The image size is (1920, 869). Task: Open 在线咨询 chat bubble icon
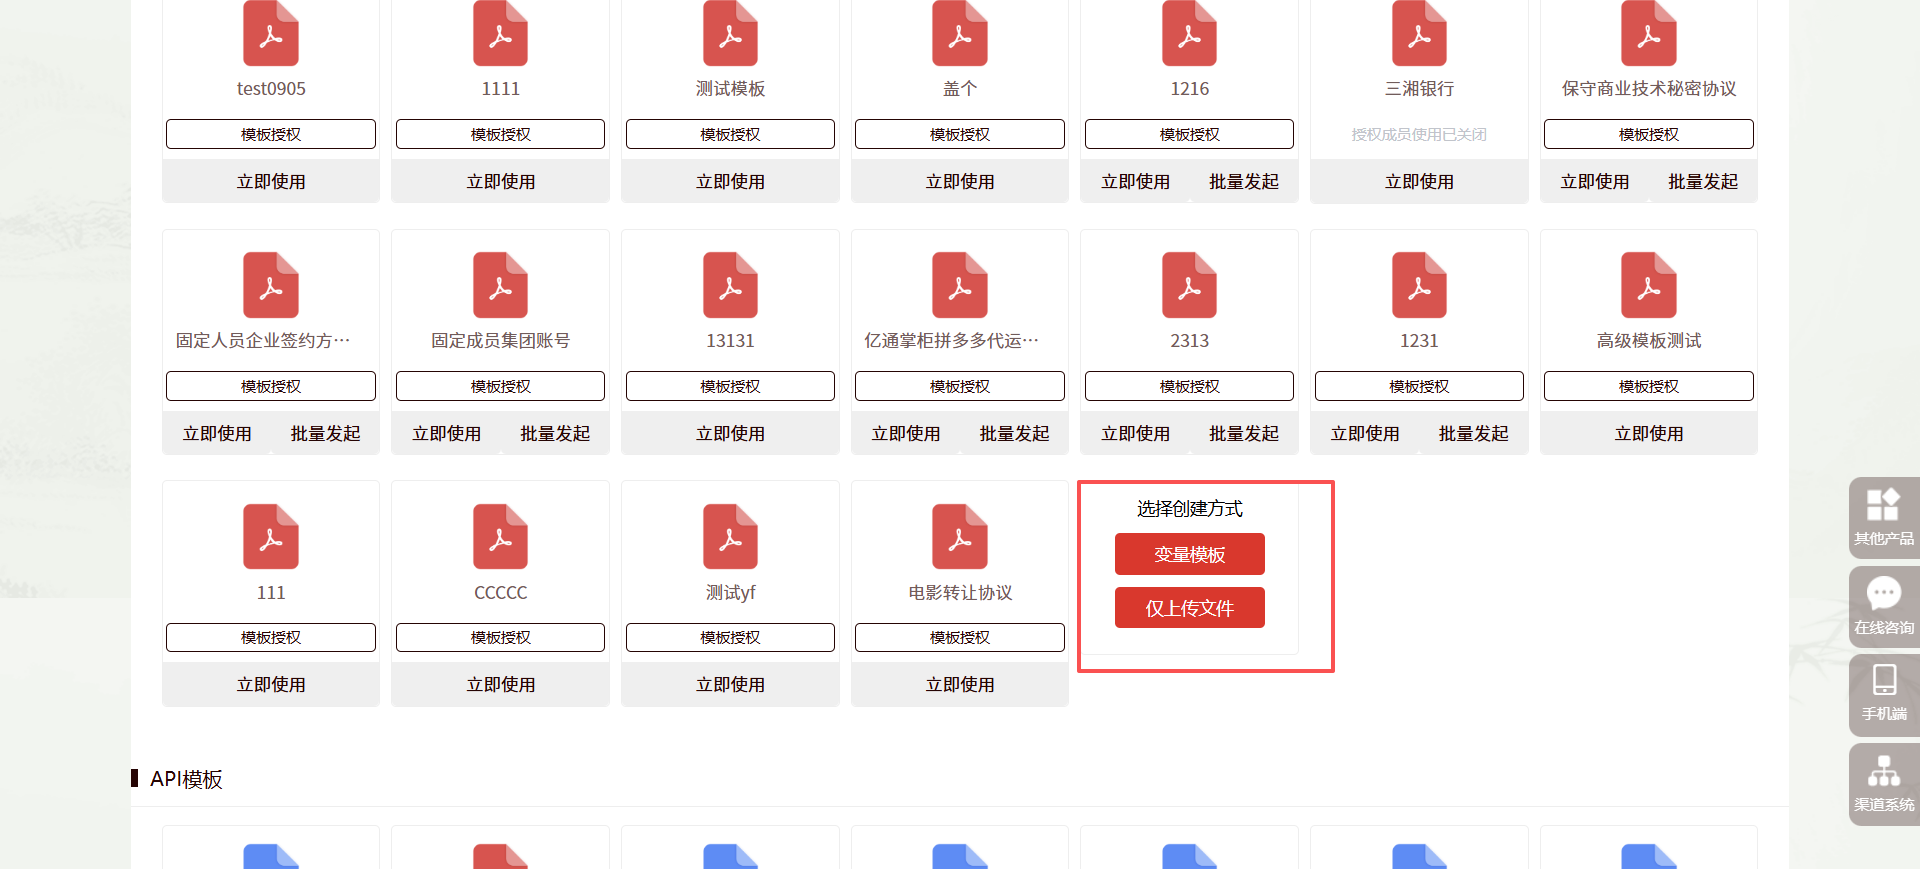click(x=1883, y=594)
